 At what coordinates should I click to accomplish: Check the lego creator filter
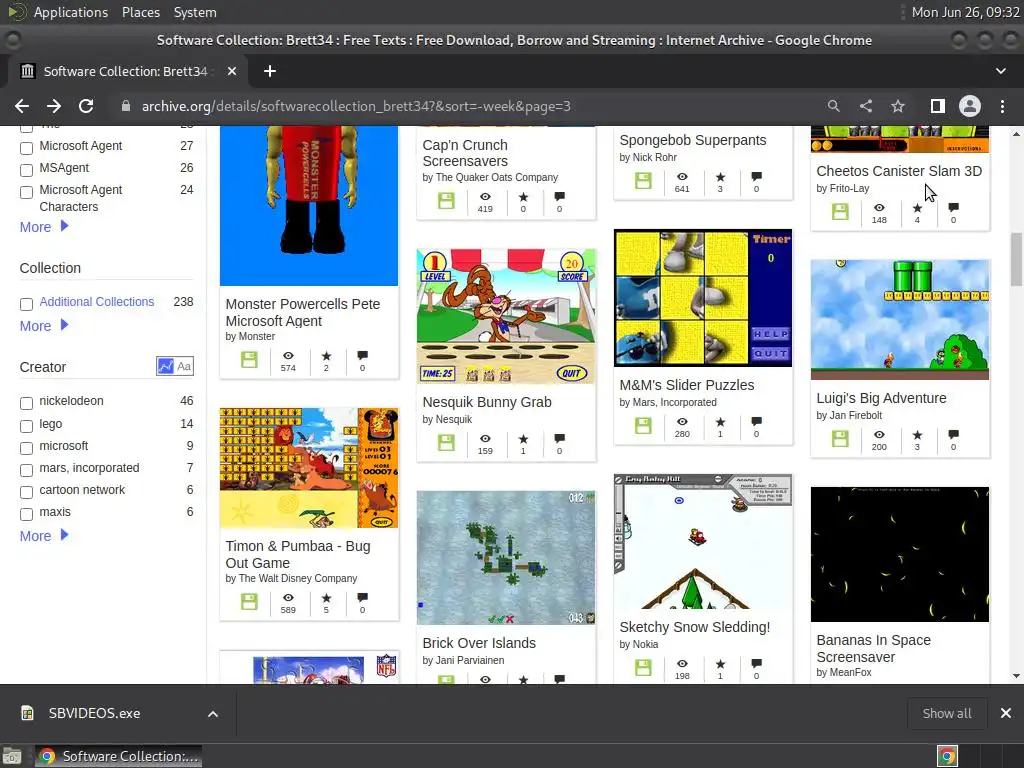pos(26,426)
